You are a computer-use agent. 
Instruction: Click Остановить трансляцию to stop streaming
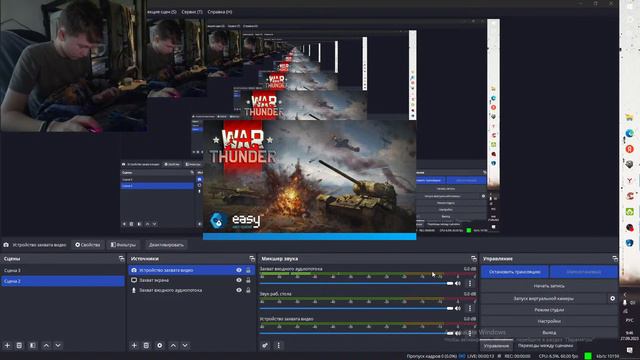tap(515, 272)
